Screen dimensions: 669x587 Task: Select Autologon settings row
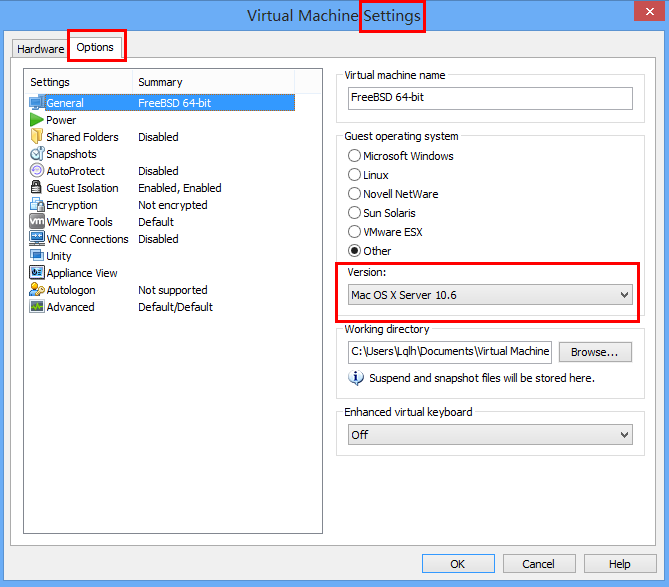point(162,290)
